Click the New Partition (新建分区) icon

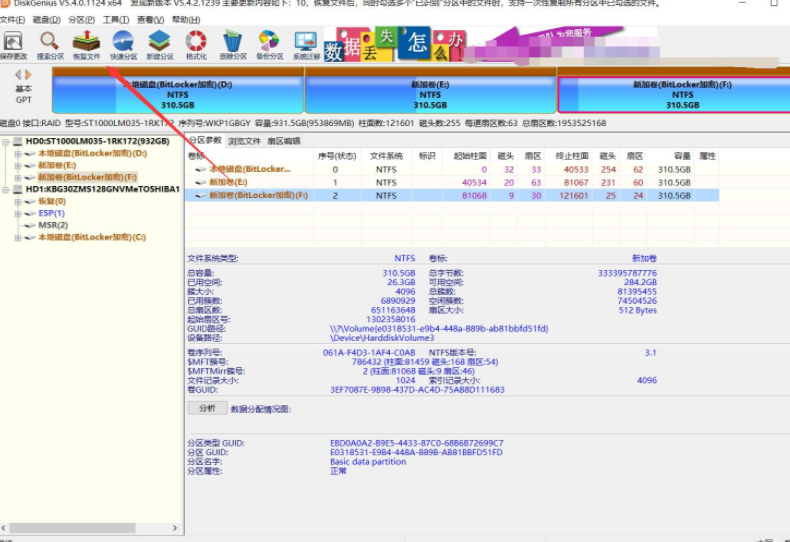click(160, 44)
